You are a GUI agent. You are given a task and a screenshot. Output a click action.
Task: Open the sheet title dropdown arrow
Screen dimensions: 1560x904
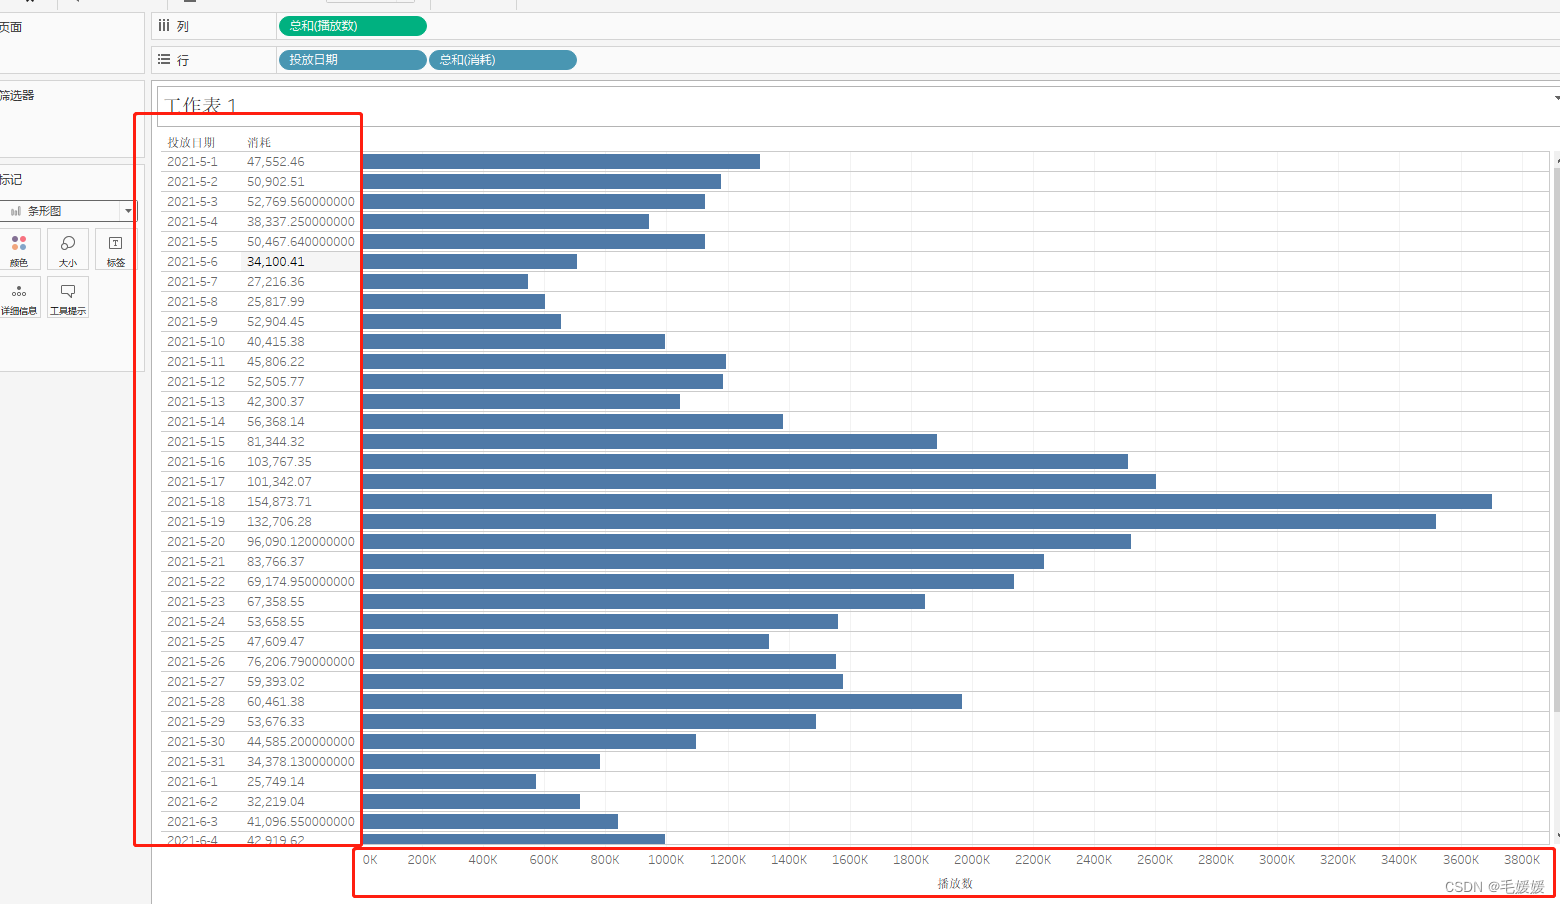1556,98
